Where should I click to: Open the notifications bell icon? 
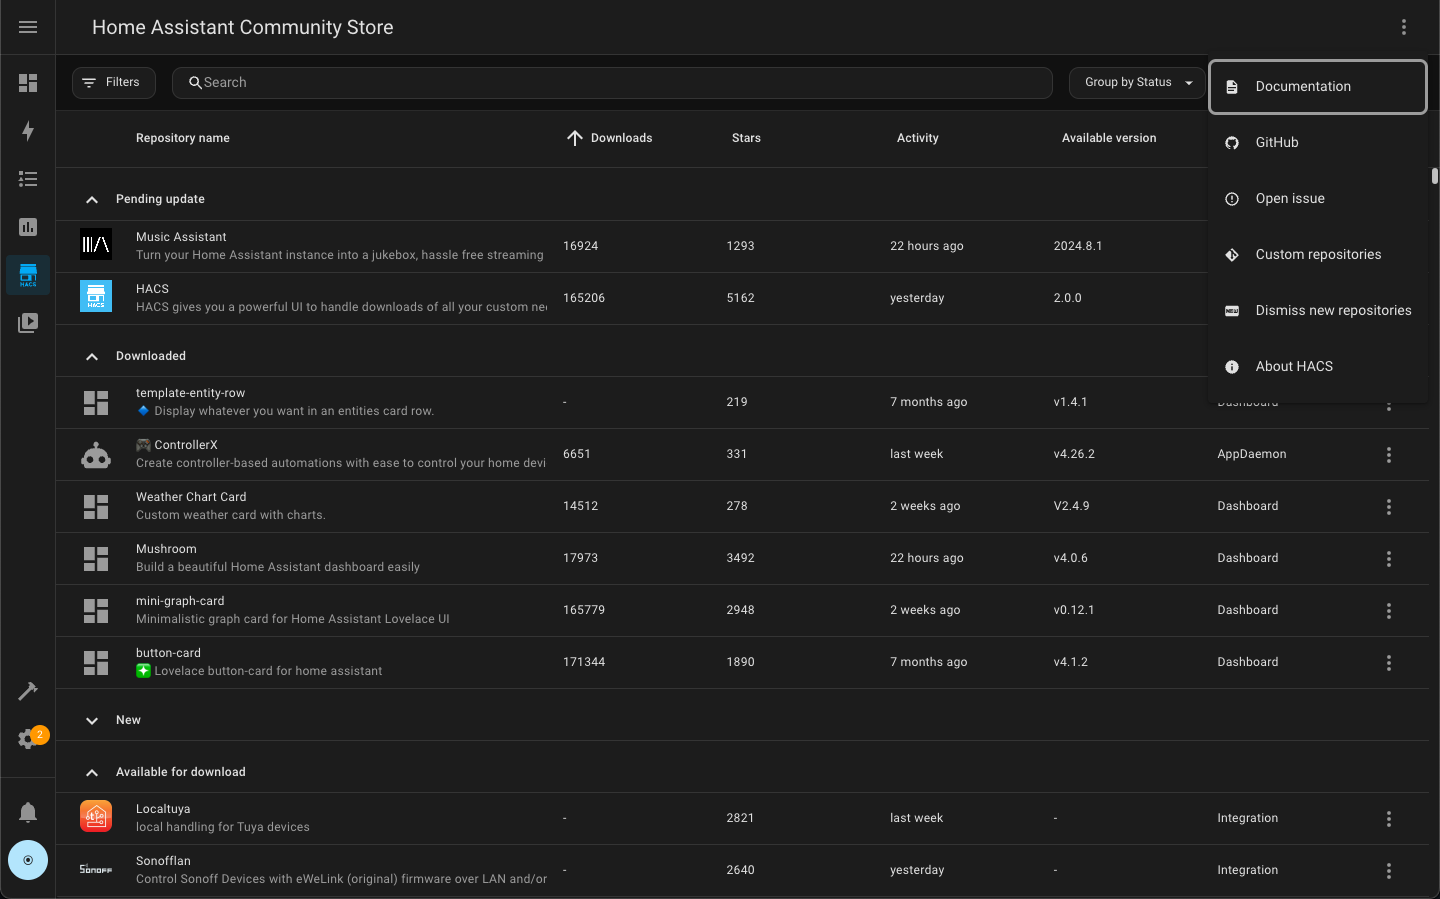(x=27, y=811)
